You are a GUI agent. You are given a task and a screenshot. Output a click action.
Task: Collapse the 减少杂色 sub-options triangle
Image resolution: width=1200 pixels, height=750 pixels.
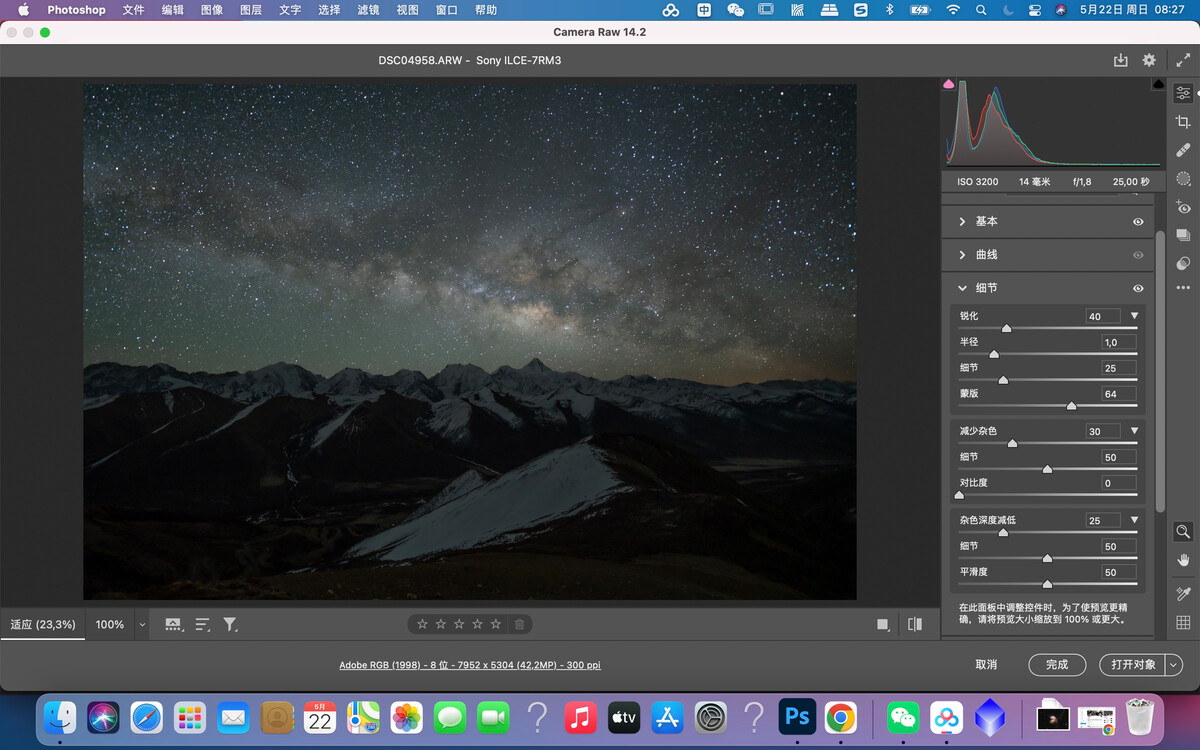coord(1134,431)
